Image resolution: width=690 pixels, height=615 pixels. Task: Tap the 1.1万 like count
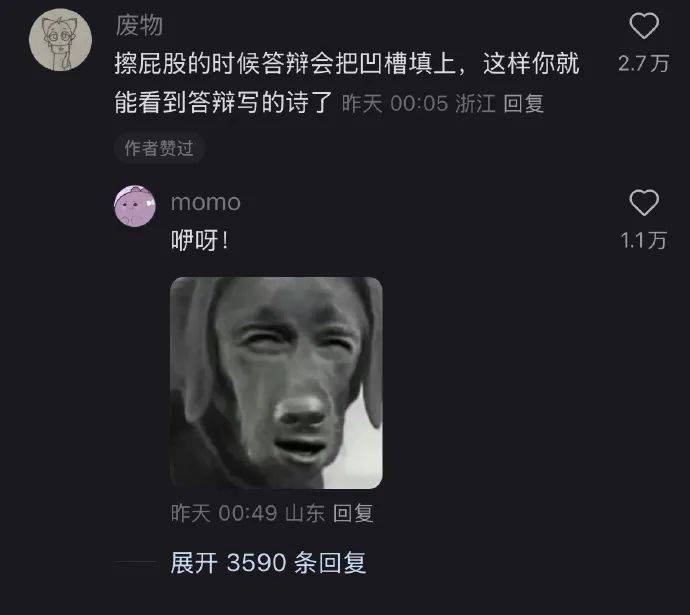(x=644, y=241)
